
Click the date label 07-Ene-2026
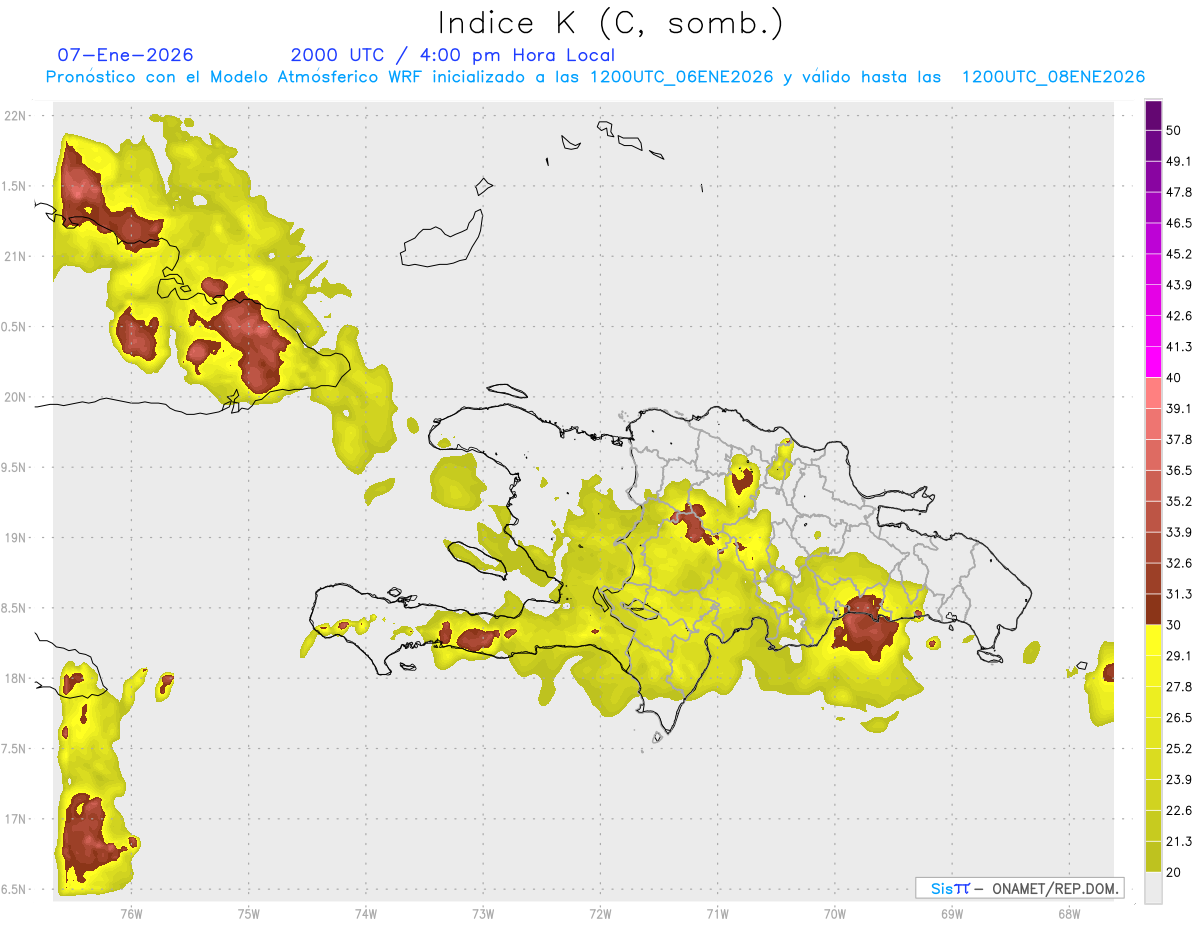coord(125,55)
